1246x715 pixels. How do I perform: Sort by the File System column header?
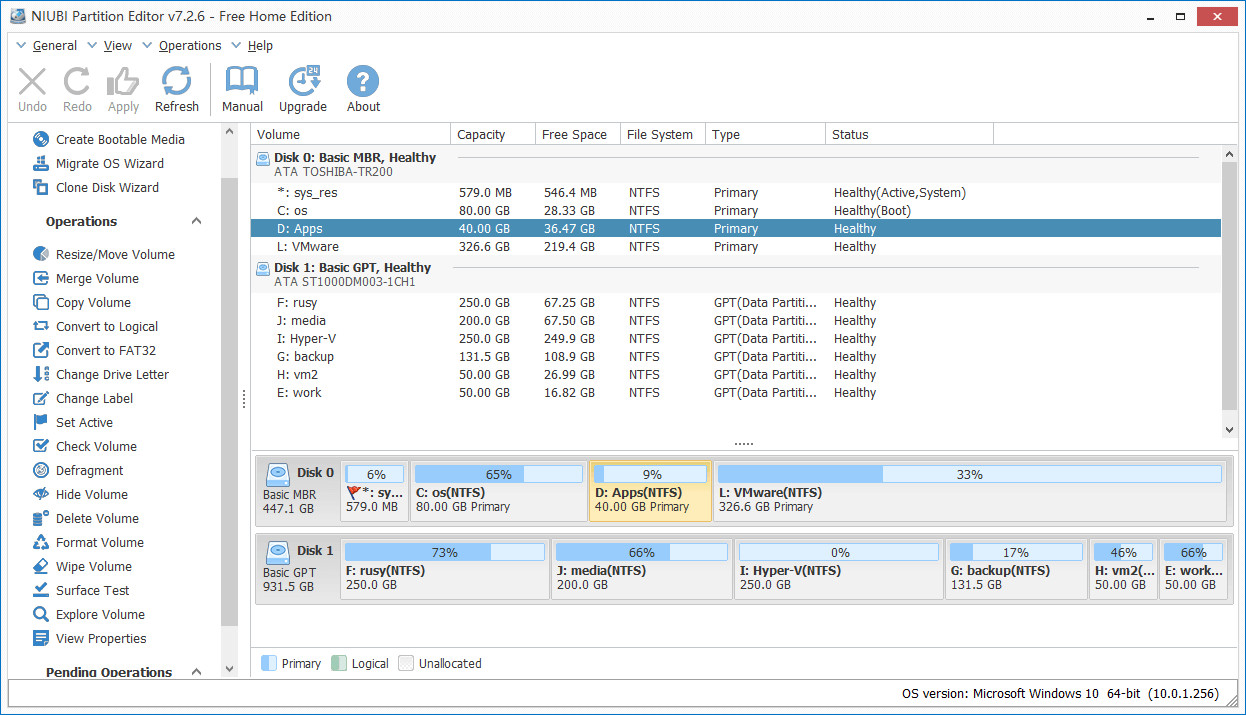pos(662,134)
